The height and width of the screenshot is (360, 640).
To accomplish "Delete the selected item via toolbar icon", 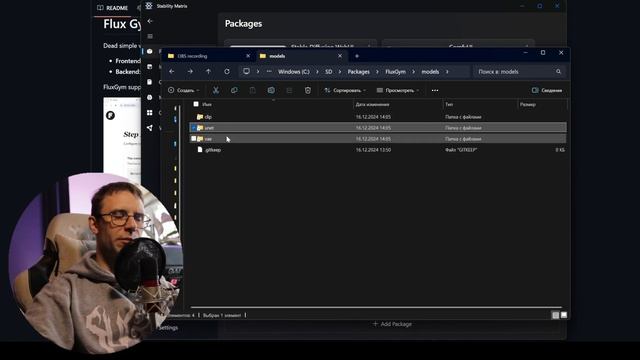I will coord(308,90).
